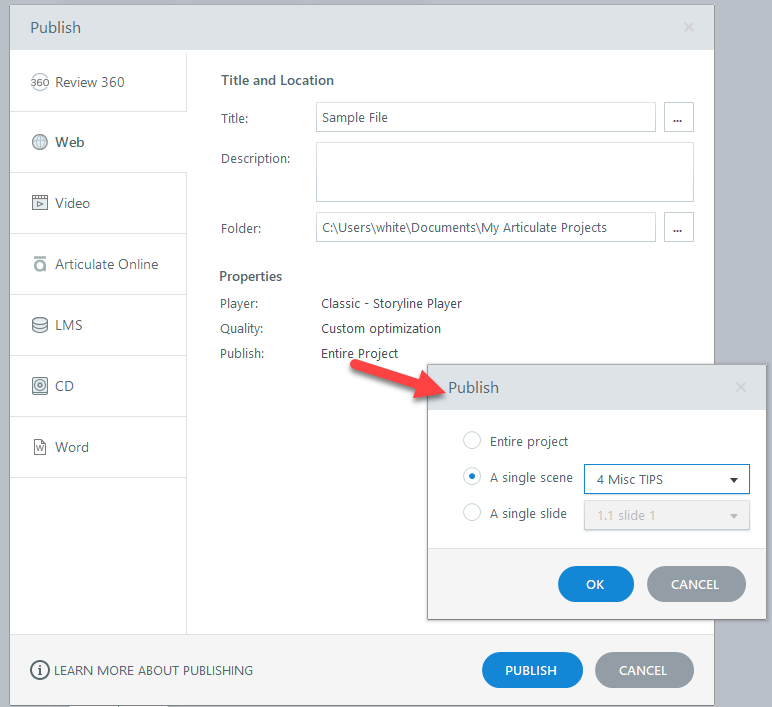
Task: Close the small Publish popup dialog
Action: click(x=741, y=387)
